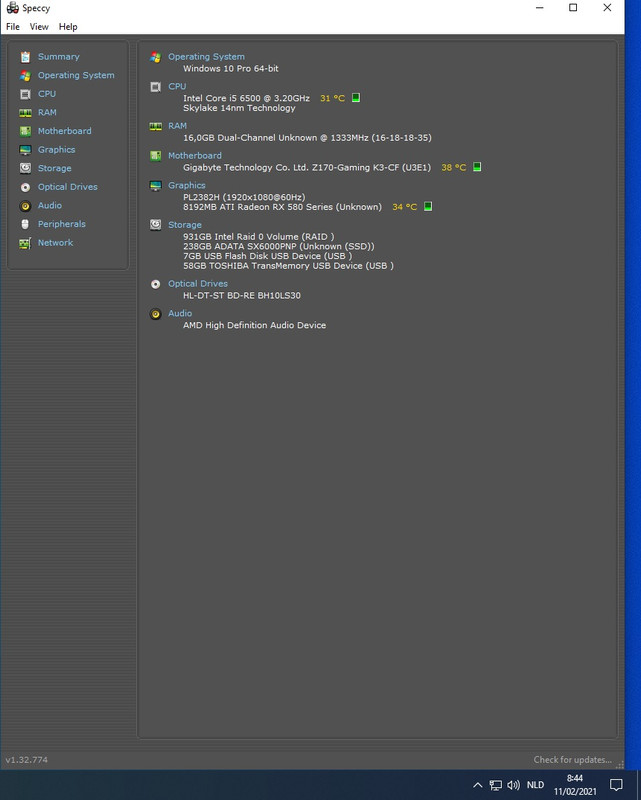
Task: Open the Help menu
Action: 68,27
